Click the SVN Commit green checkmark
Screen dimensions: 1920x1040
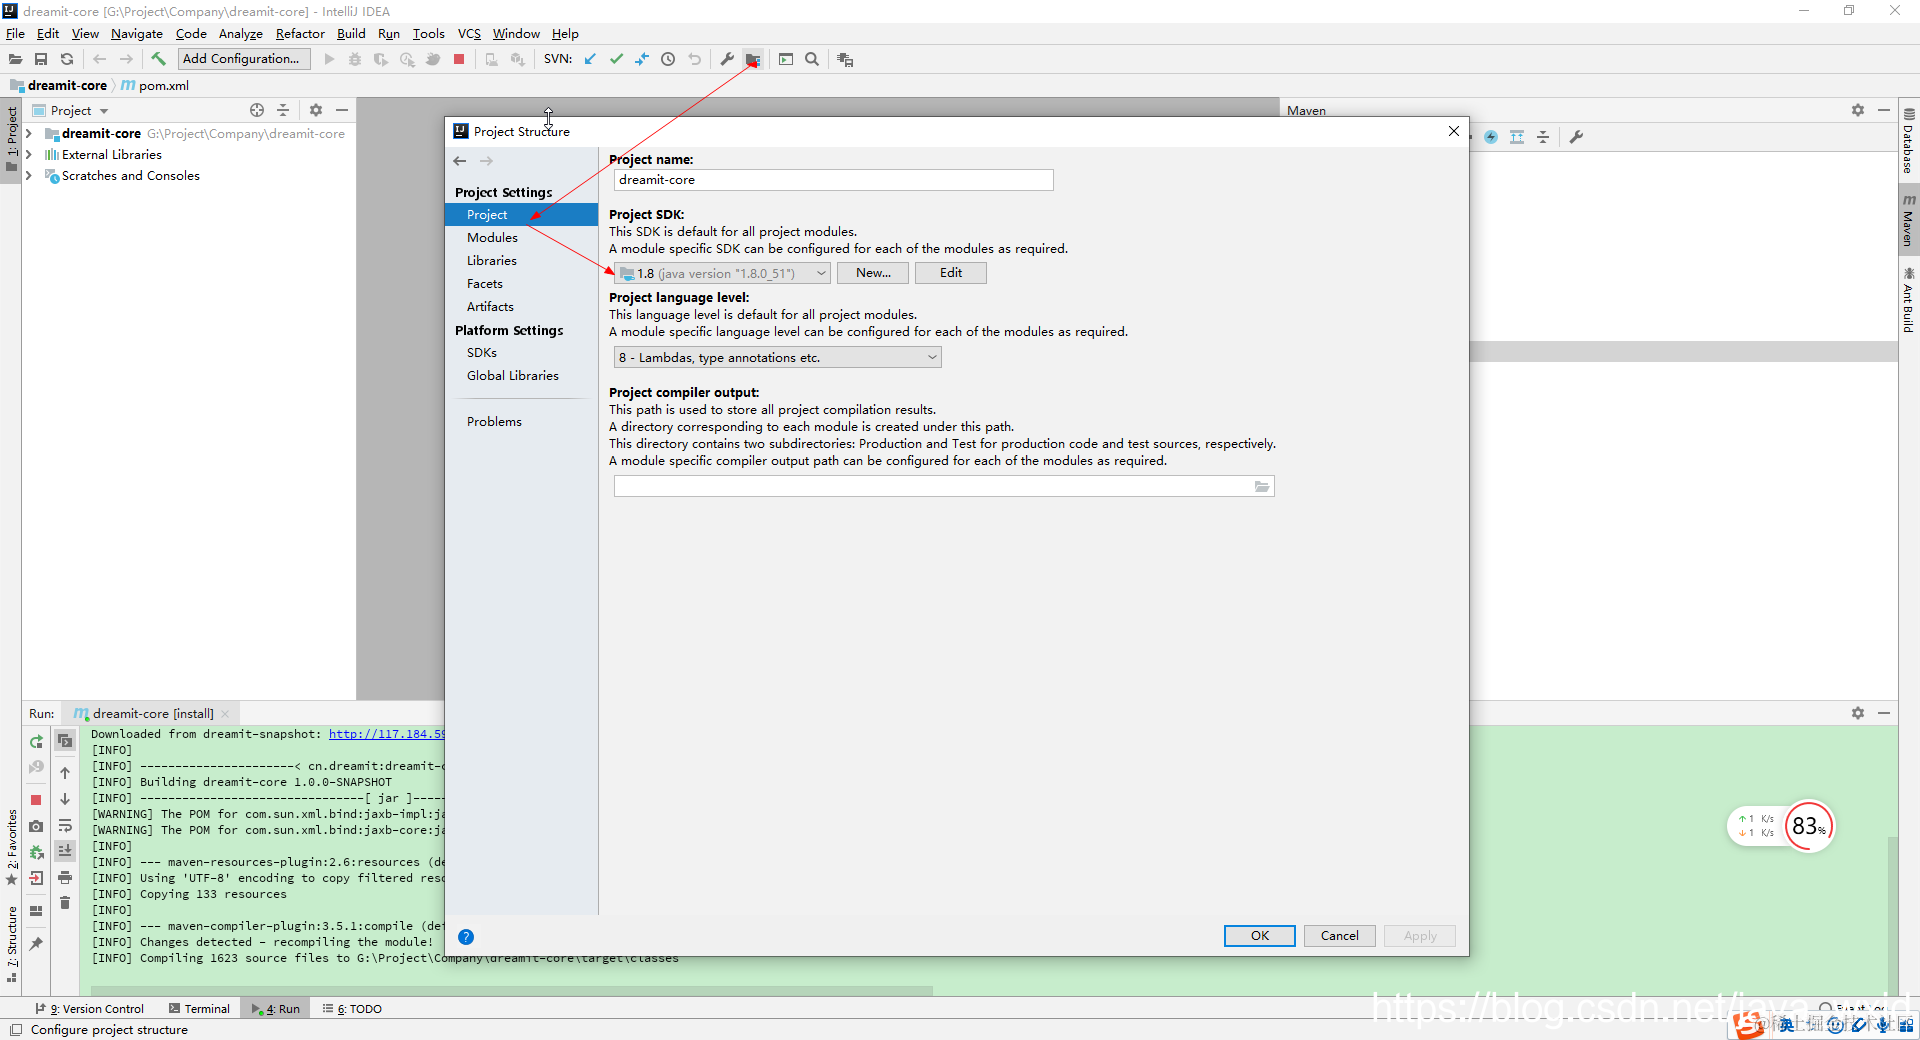616,59
